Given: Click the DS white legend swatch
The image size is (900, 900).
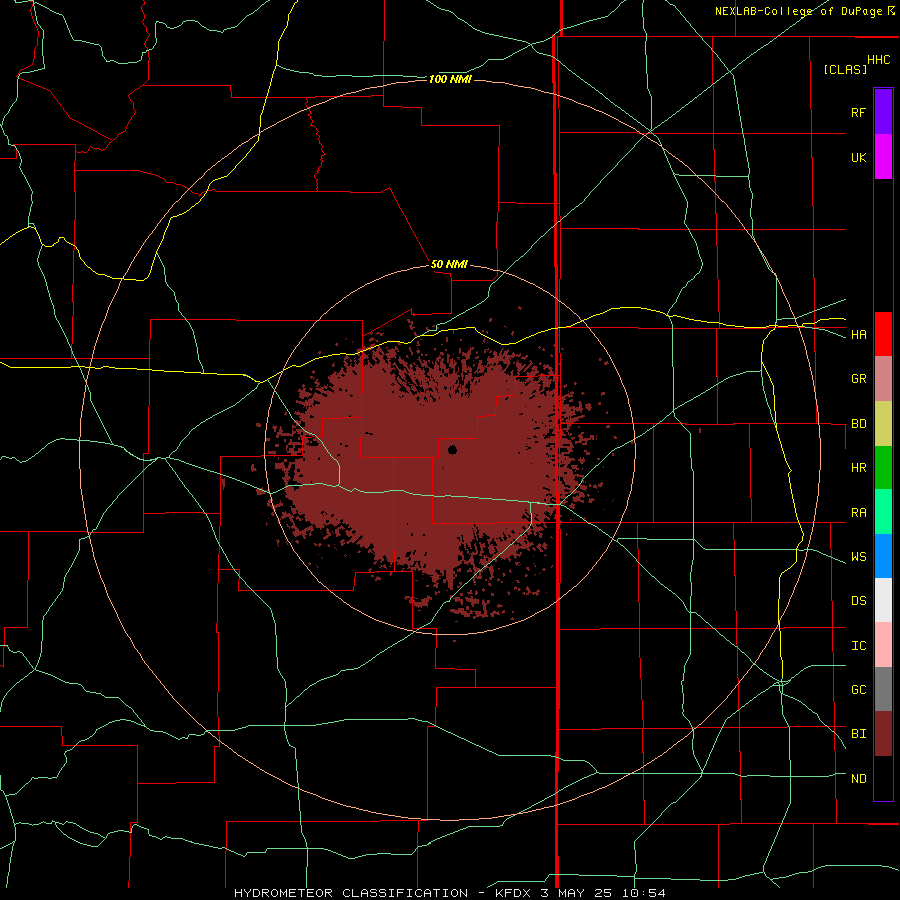Looking at the screenshot, I should click(883, 600).
